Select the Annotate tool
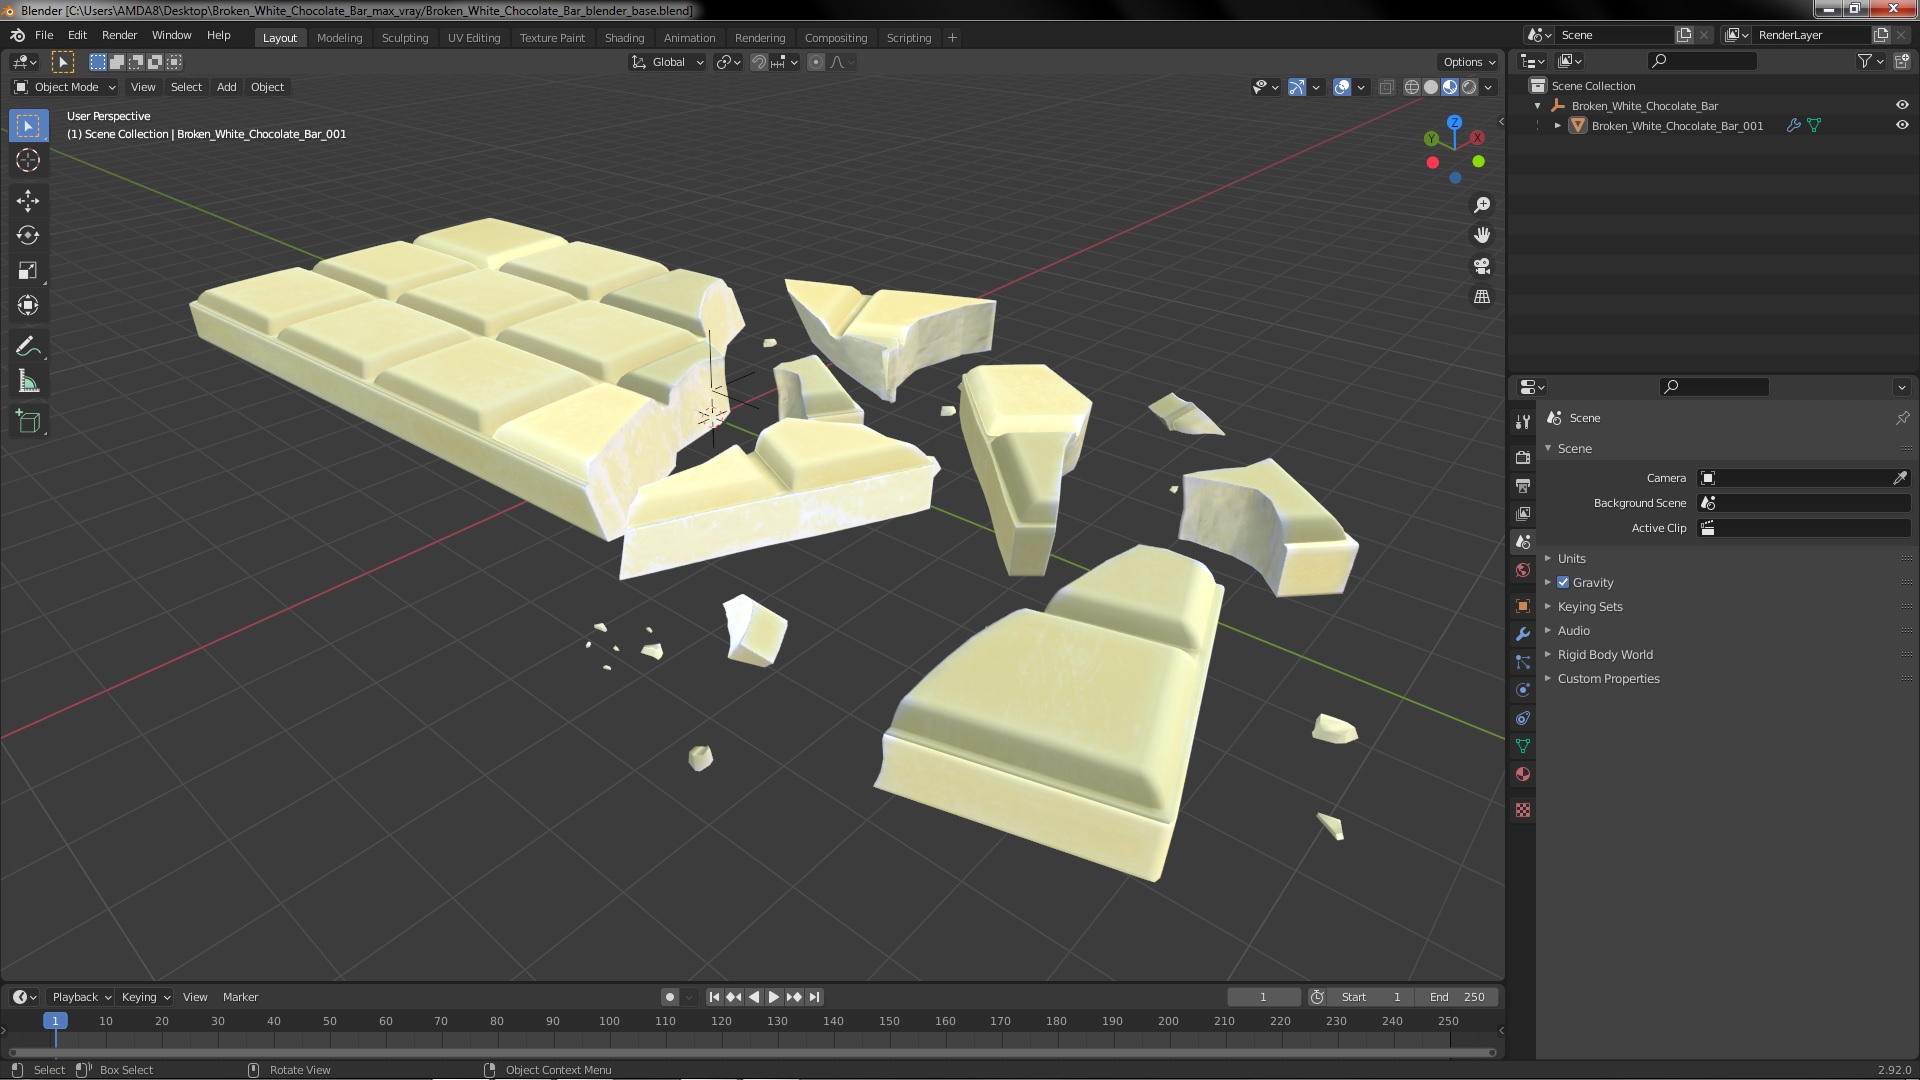 tap(28, 347)
